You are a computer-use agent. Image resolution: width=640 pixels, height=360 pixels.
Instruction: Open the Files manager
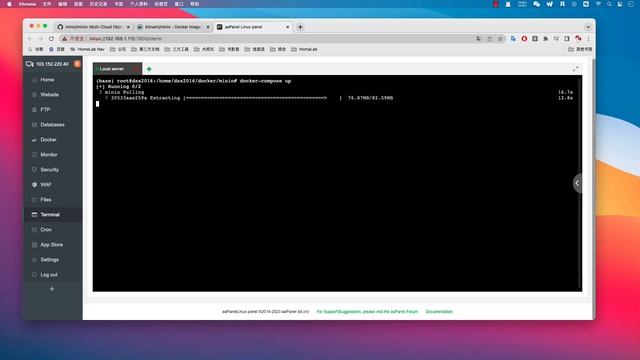point(52,200)
